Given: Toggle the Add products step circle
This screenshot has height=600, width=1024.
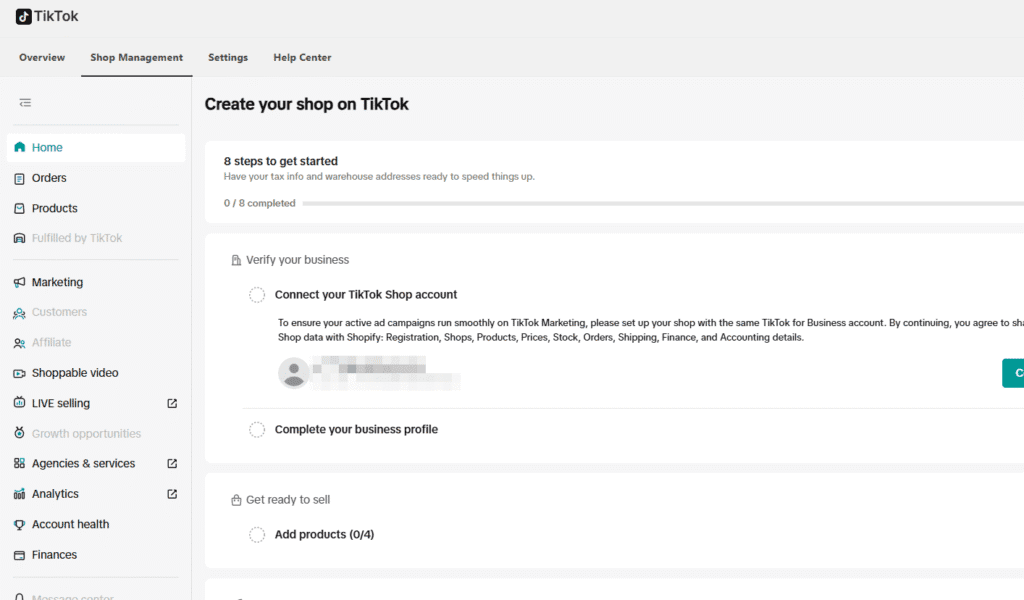Looking at the screenshot, I should coord(257,535).
